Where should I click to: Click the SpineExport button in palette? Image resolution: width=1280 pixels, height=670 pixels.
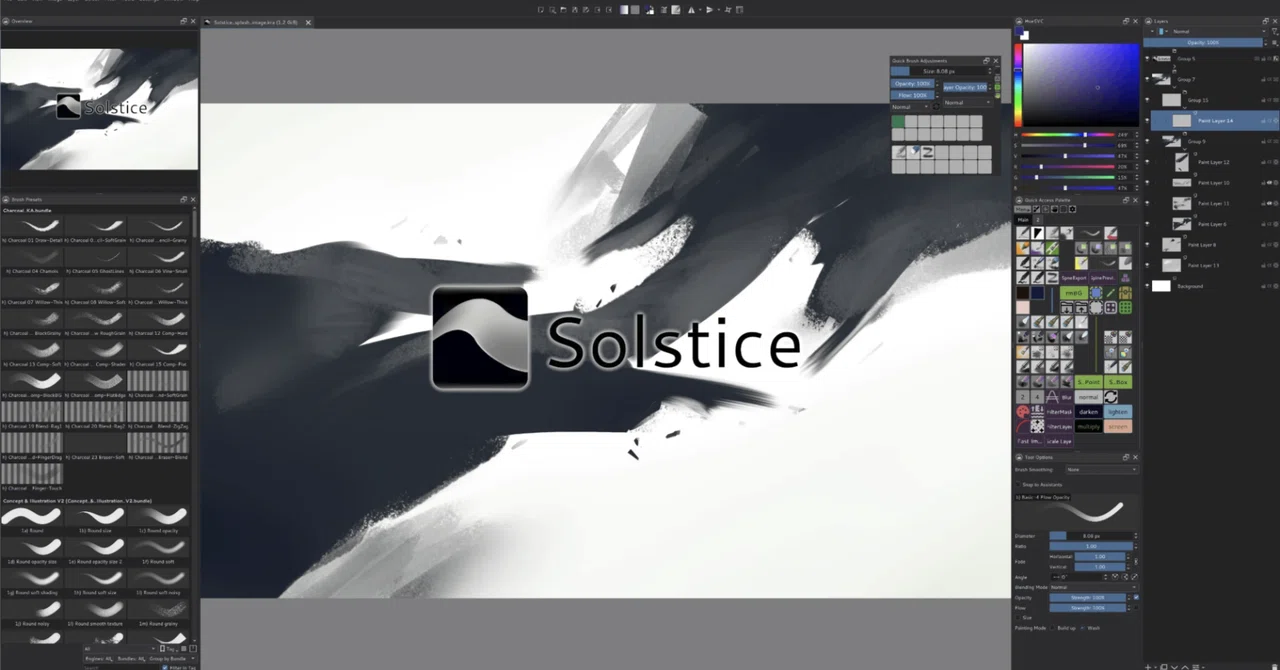[x=1074, y=278]
